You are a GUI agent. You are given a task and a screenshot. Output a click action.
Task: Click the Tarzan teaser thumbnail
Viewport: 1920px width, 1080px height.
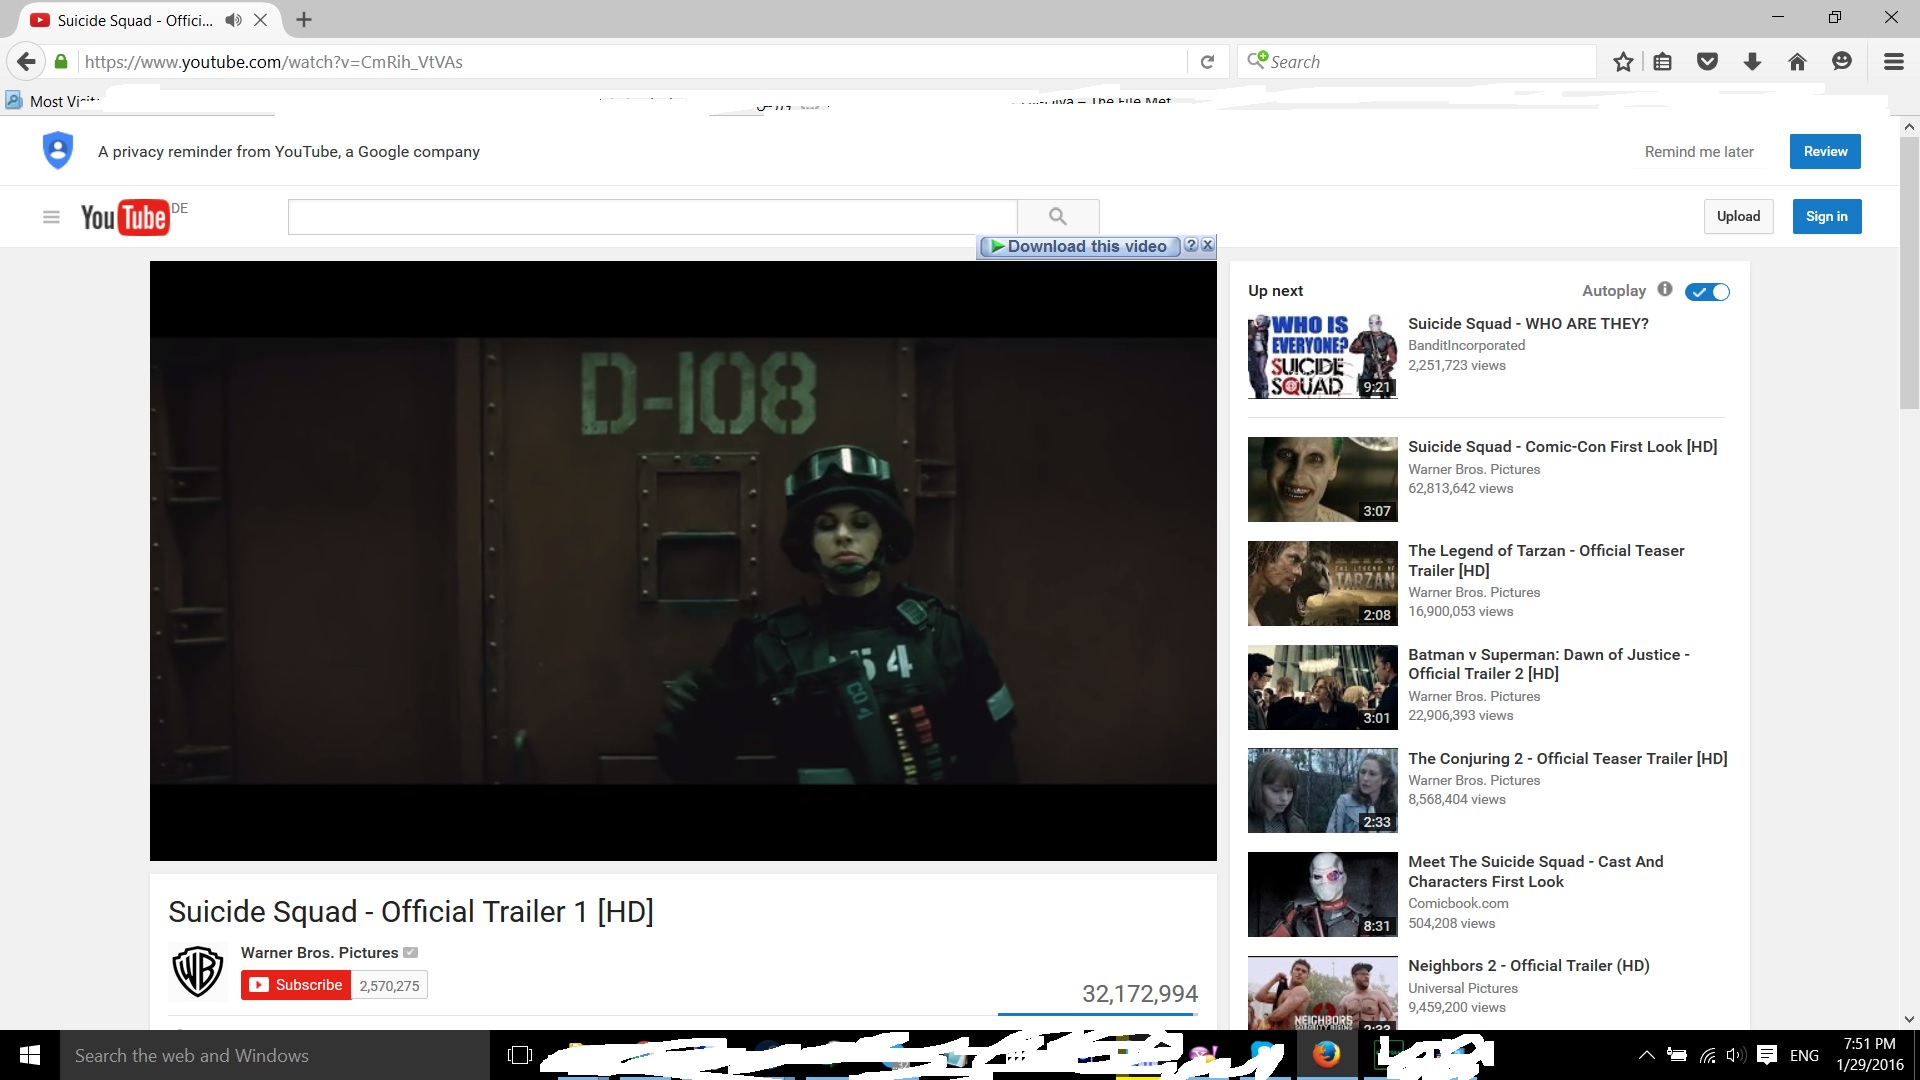[x=1322, y=583]
